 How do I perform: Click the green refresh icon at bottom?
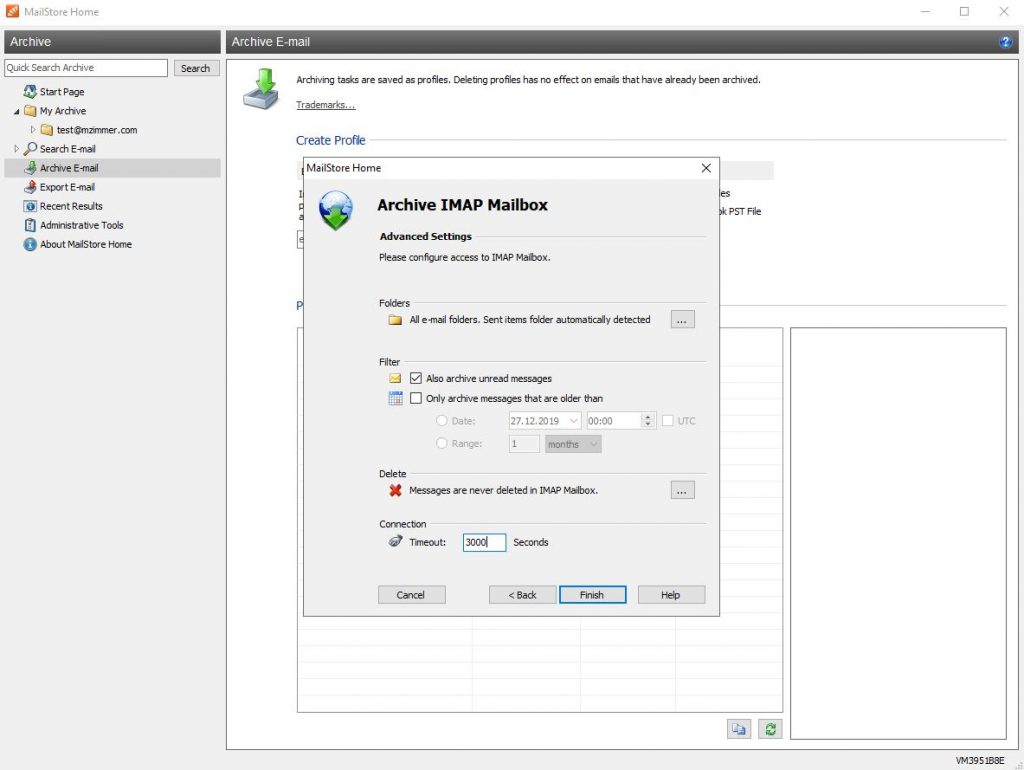click(x=769, y=729)
